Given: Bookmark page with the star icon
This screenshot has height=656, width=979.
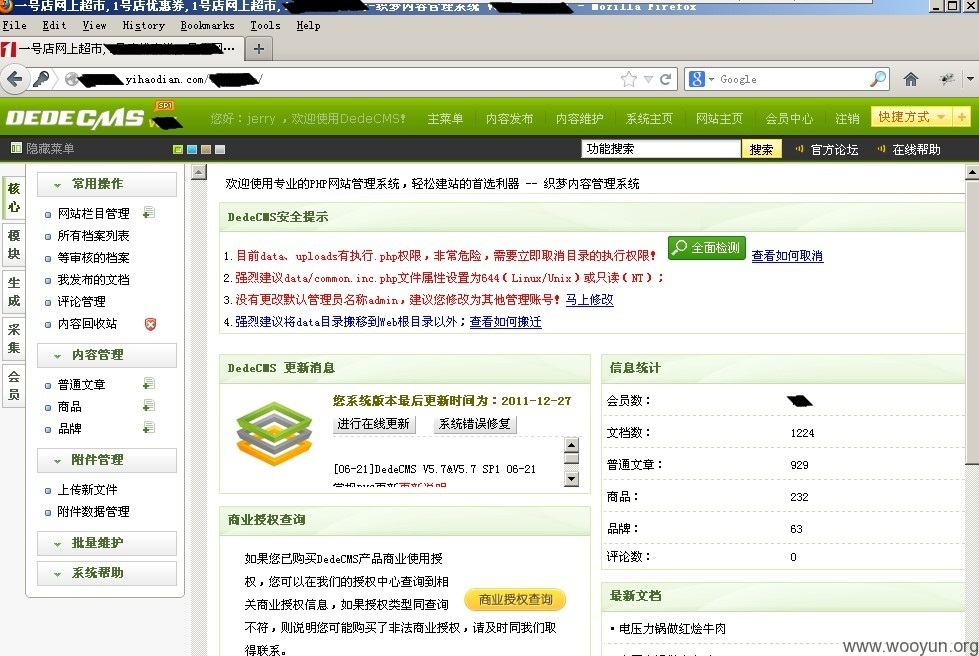Looking at the screenshot, I should point(629,79).
